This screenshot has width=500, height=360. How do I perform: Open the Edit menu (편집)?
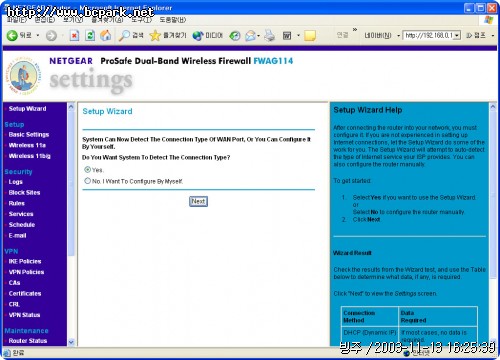(45, 20)
